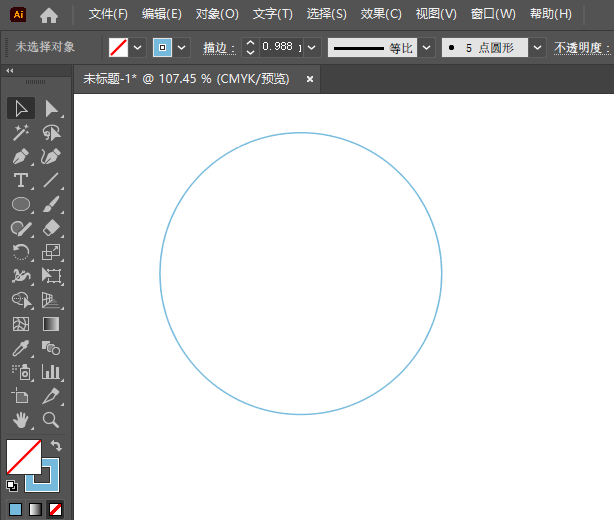Screen dimensions: 614x520
Task: Open the brush definition dropdown
Action: point(538,48)
